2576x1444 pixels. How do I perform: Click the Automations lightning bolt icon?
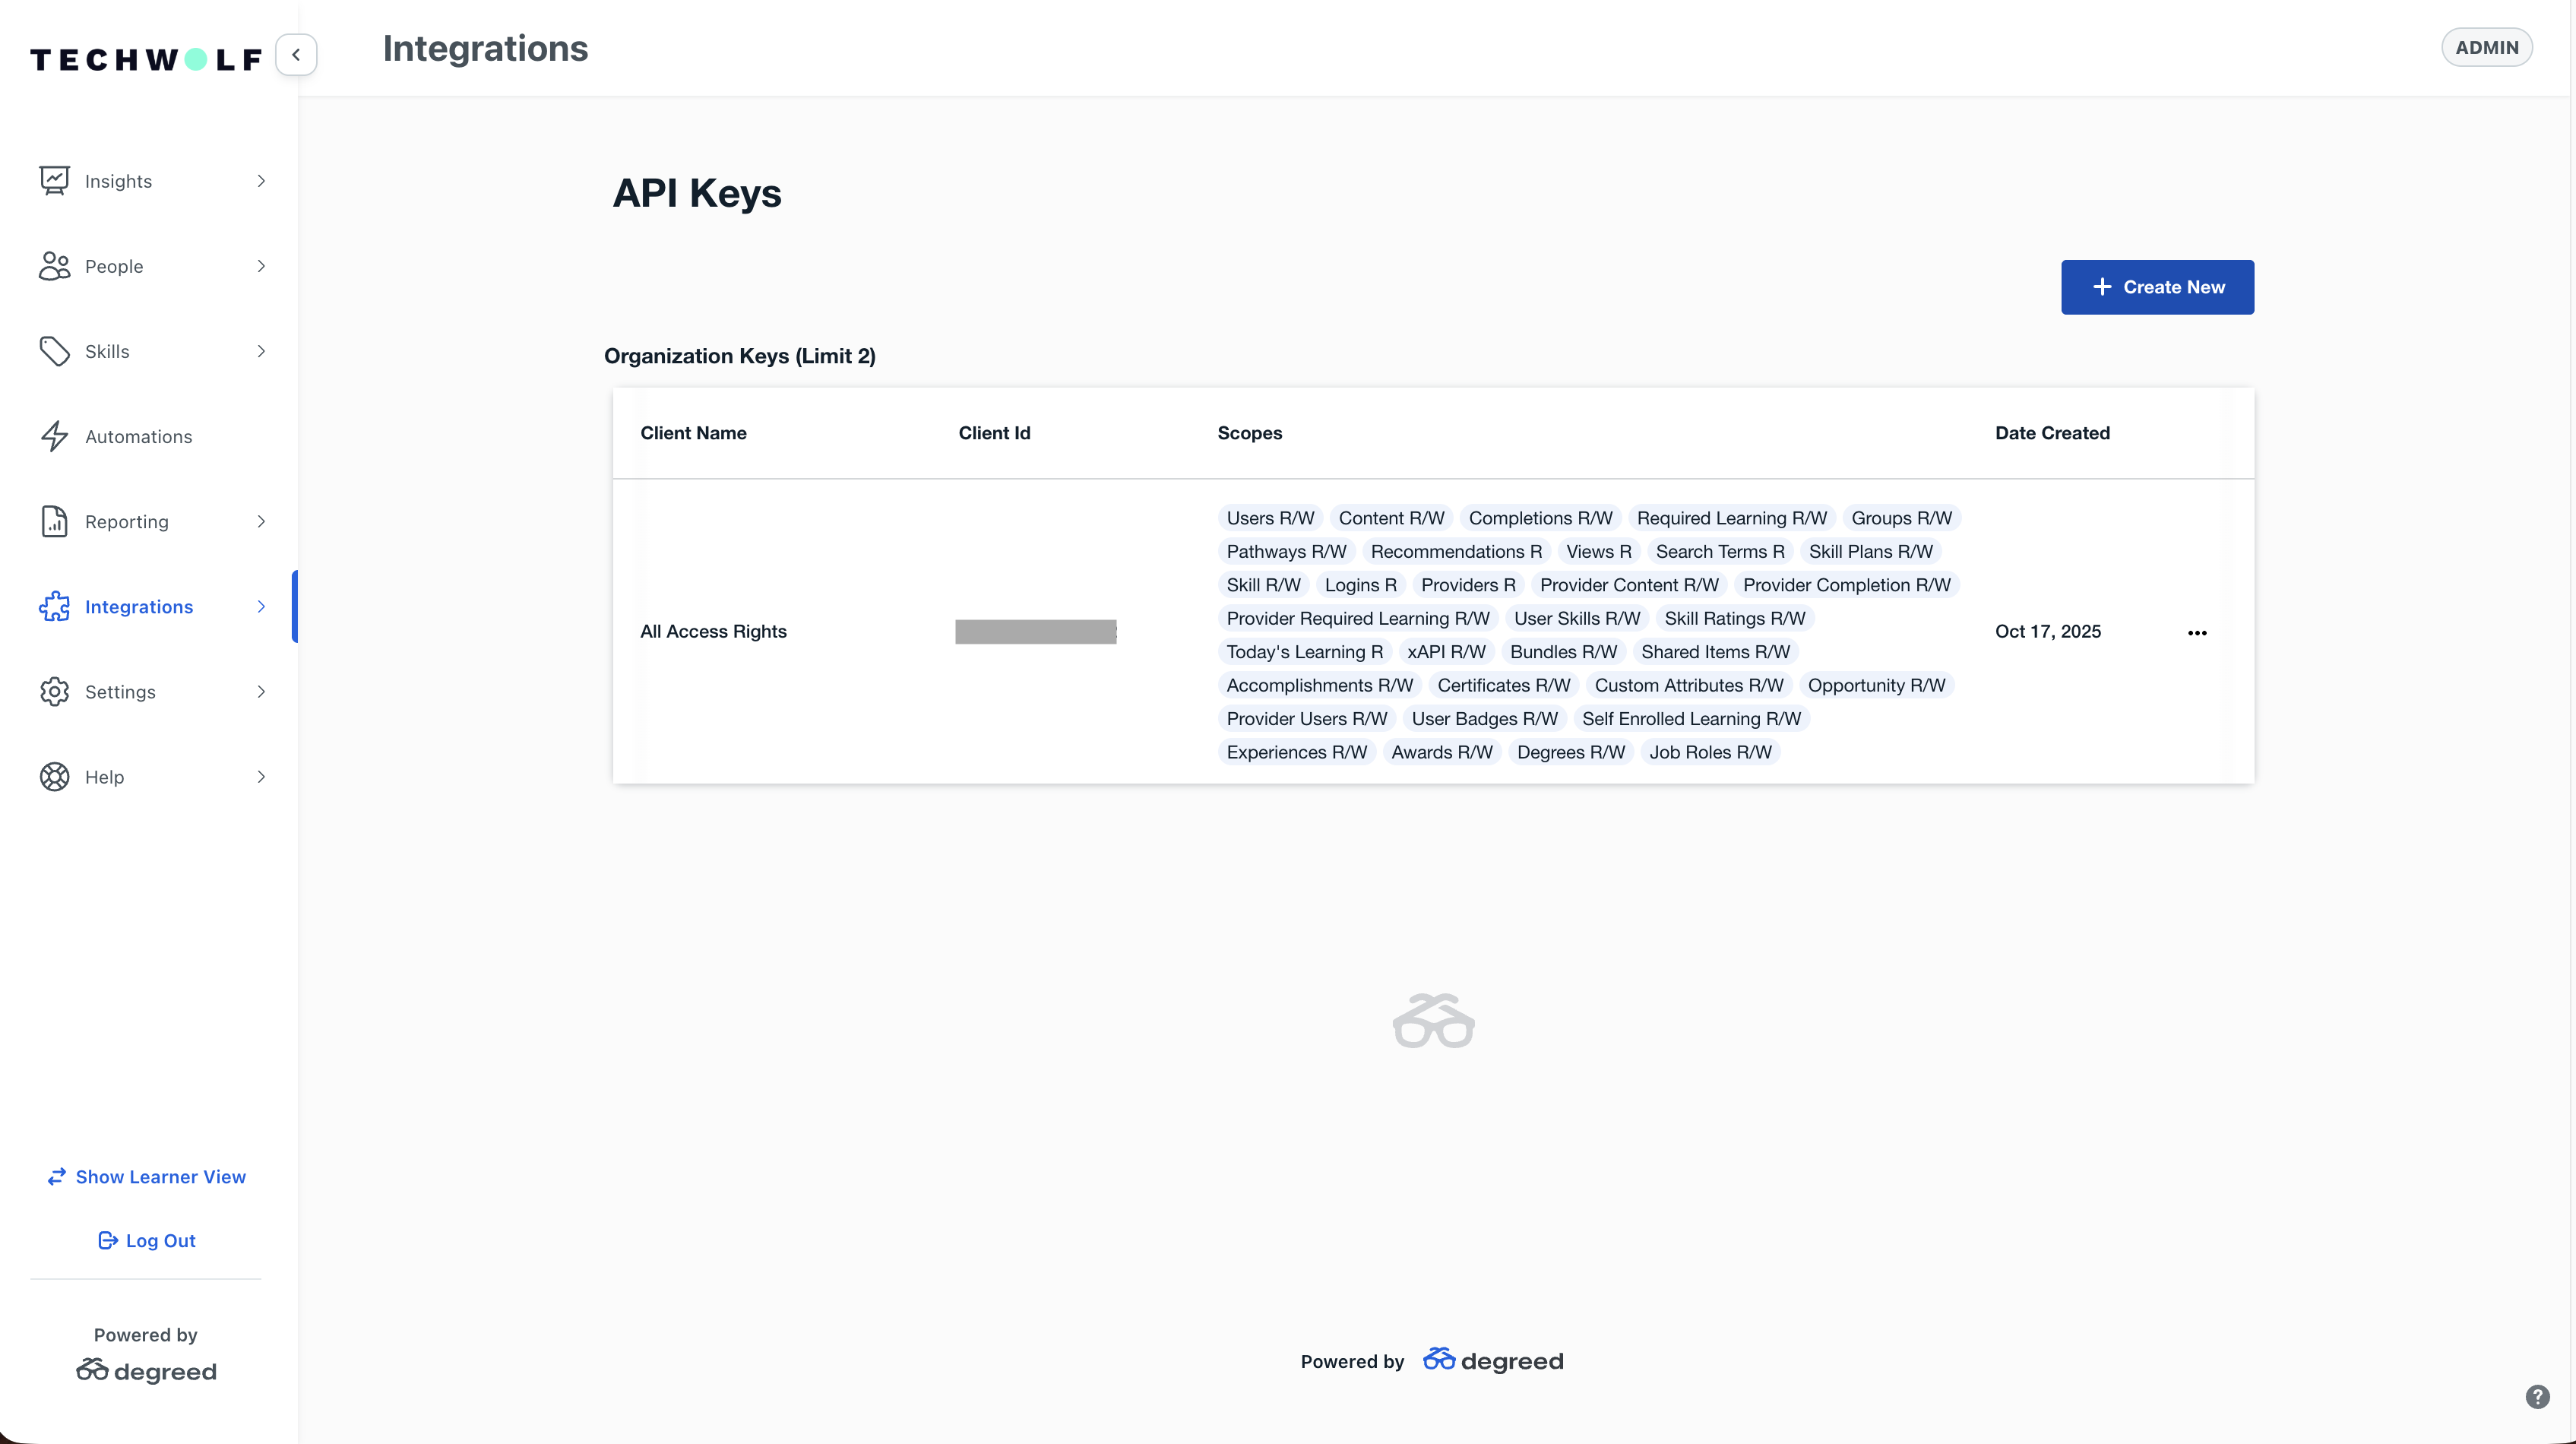click(54, 436)
